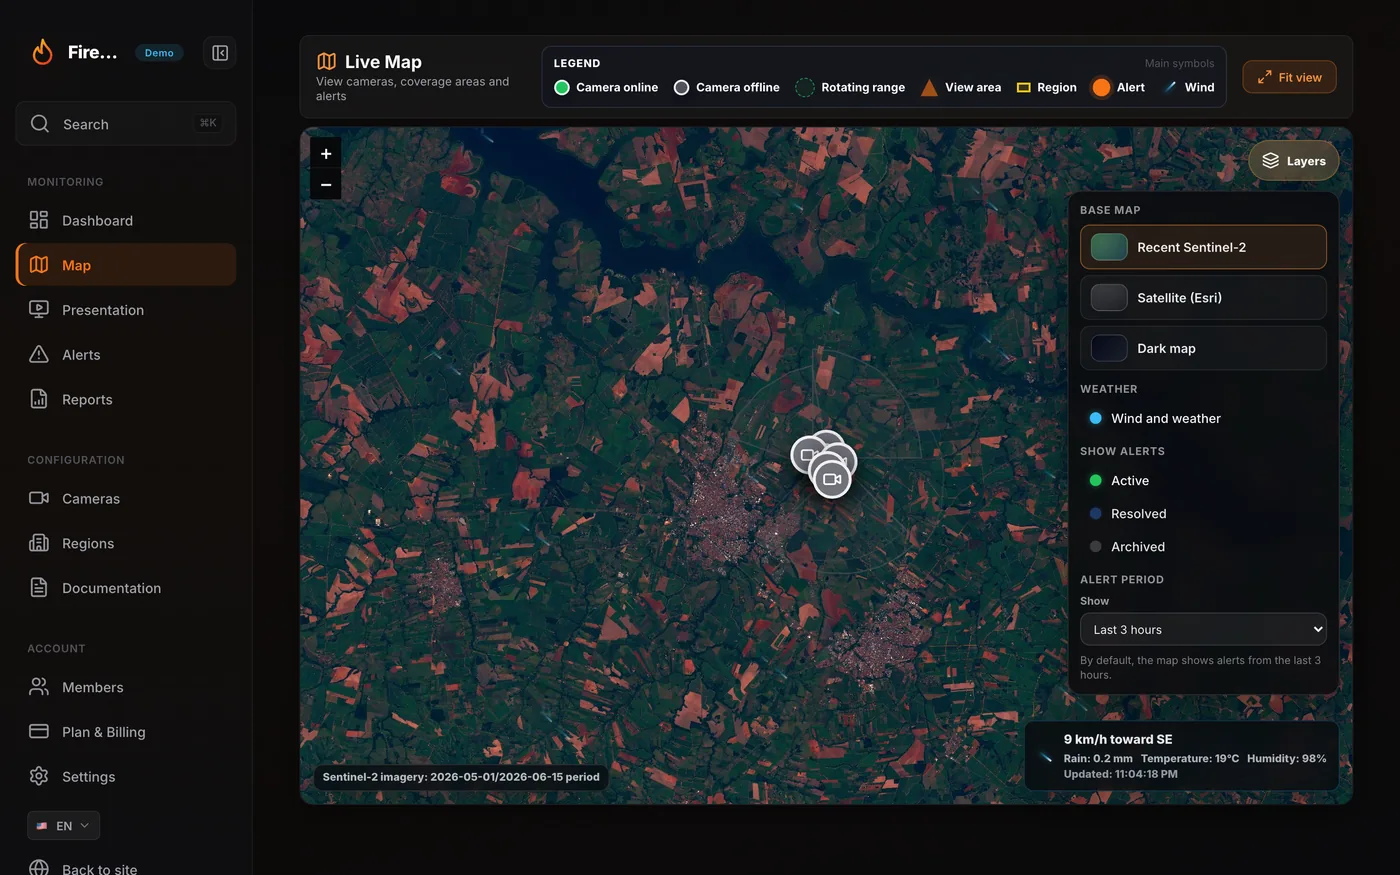Open the Last 3 hours dropdown
Screen dimensions: 1400x875
pyautogui.click(x=1203, y=629)
